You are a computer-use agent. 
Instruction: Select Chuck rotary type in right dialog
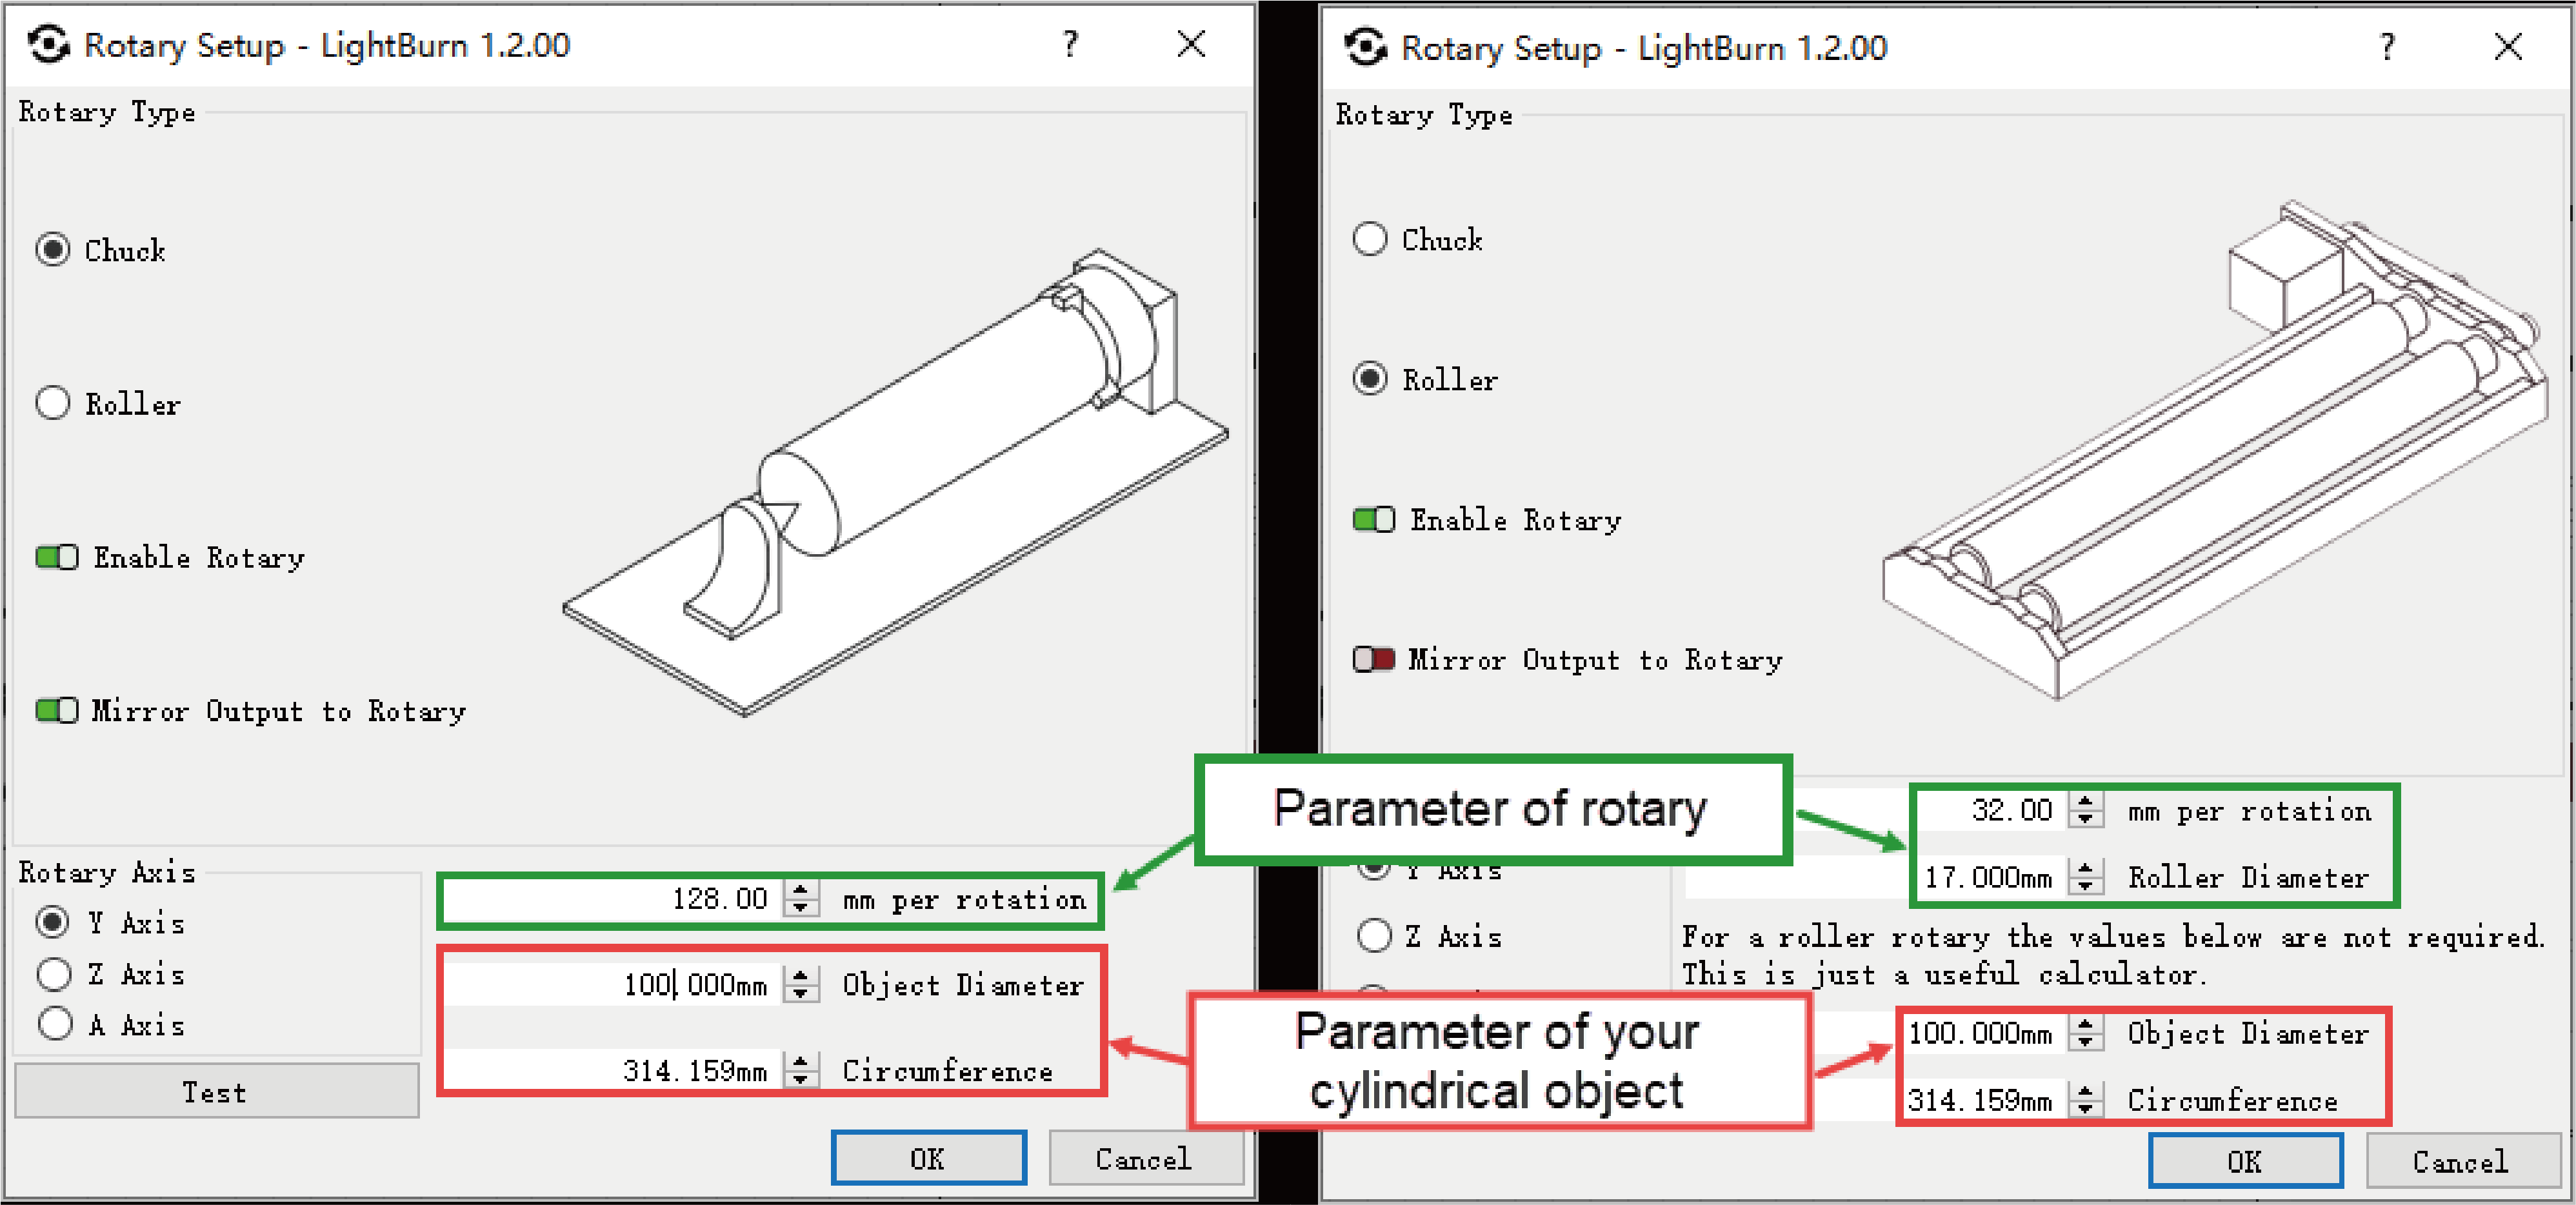(1418, 239)
